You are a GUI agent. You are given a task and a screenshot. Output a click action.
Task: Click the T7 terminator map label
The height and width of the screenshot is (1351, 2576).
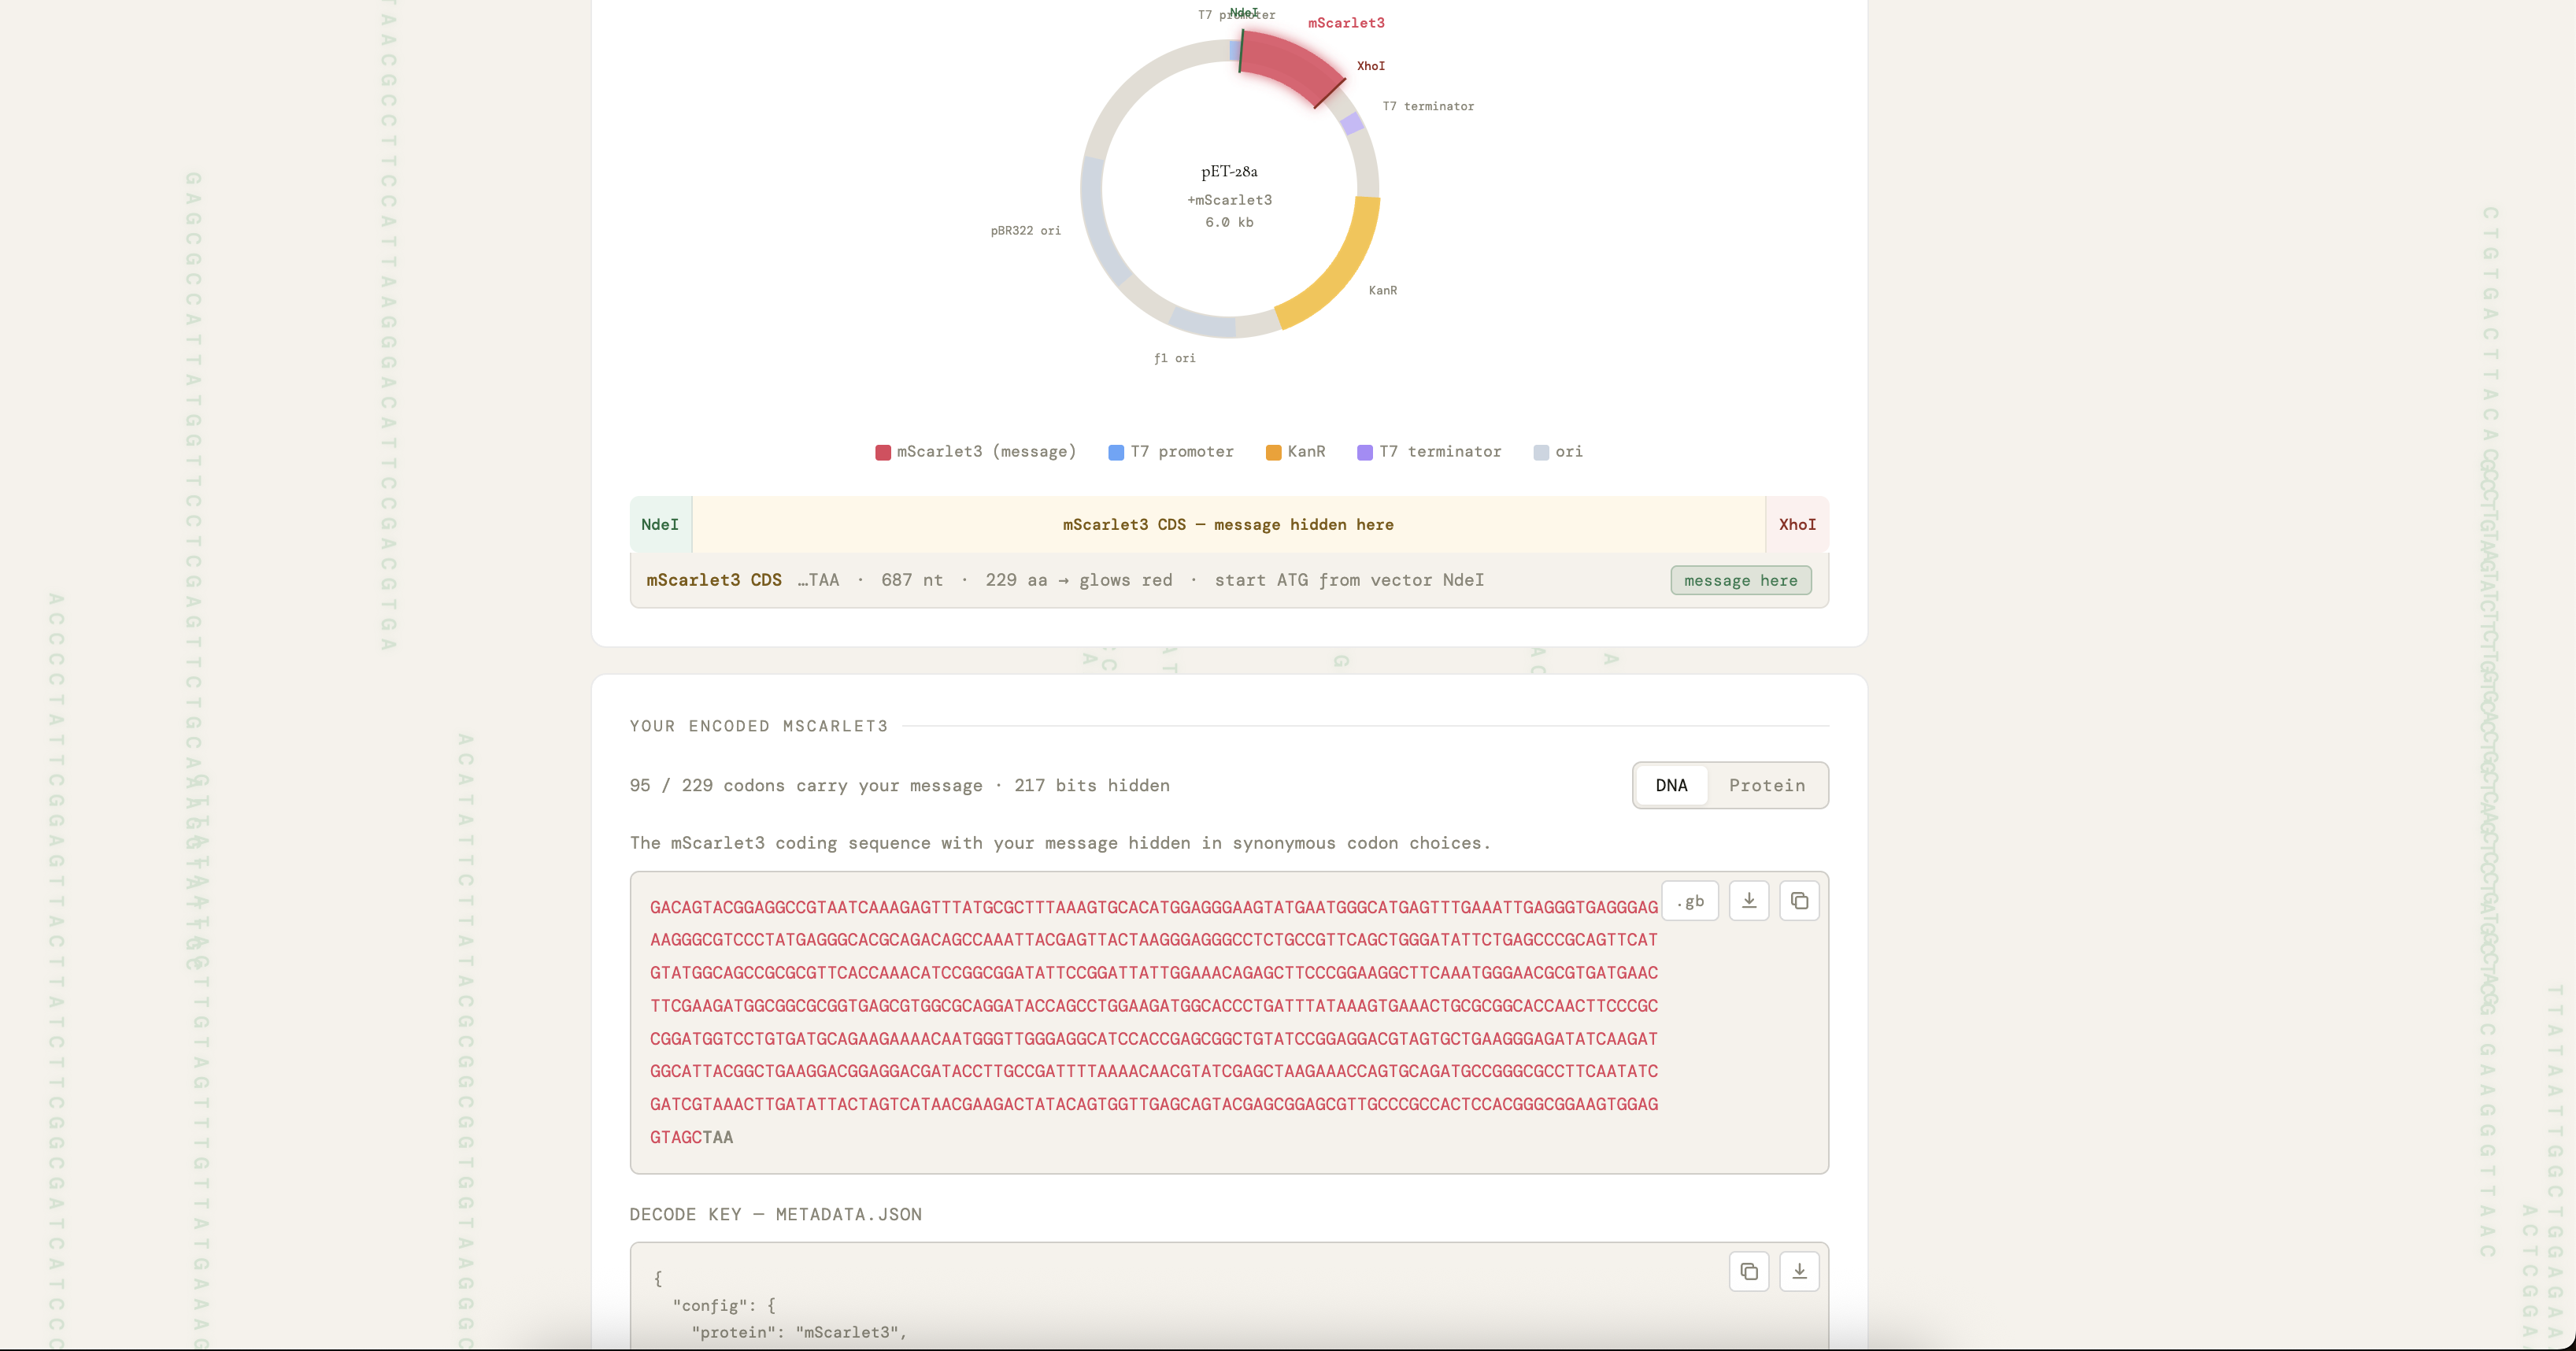click(x=1428, y=106)
